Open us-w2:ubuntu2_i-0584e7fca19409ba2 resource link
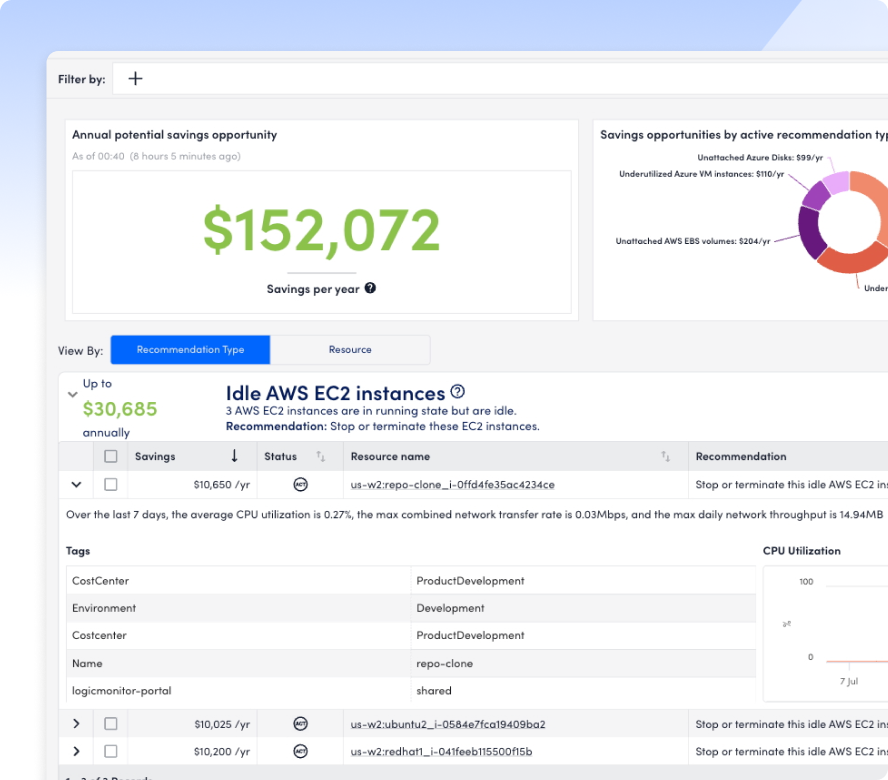 click(448, 724)
